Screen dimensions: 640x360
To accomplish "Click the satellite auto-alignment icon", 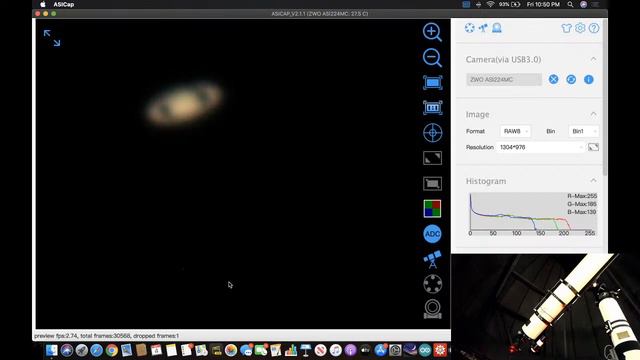I will pos(432,259).
